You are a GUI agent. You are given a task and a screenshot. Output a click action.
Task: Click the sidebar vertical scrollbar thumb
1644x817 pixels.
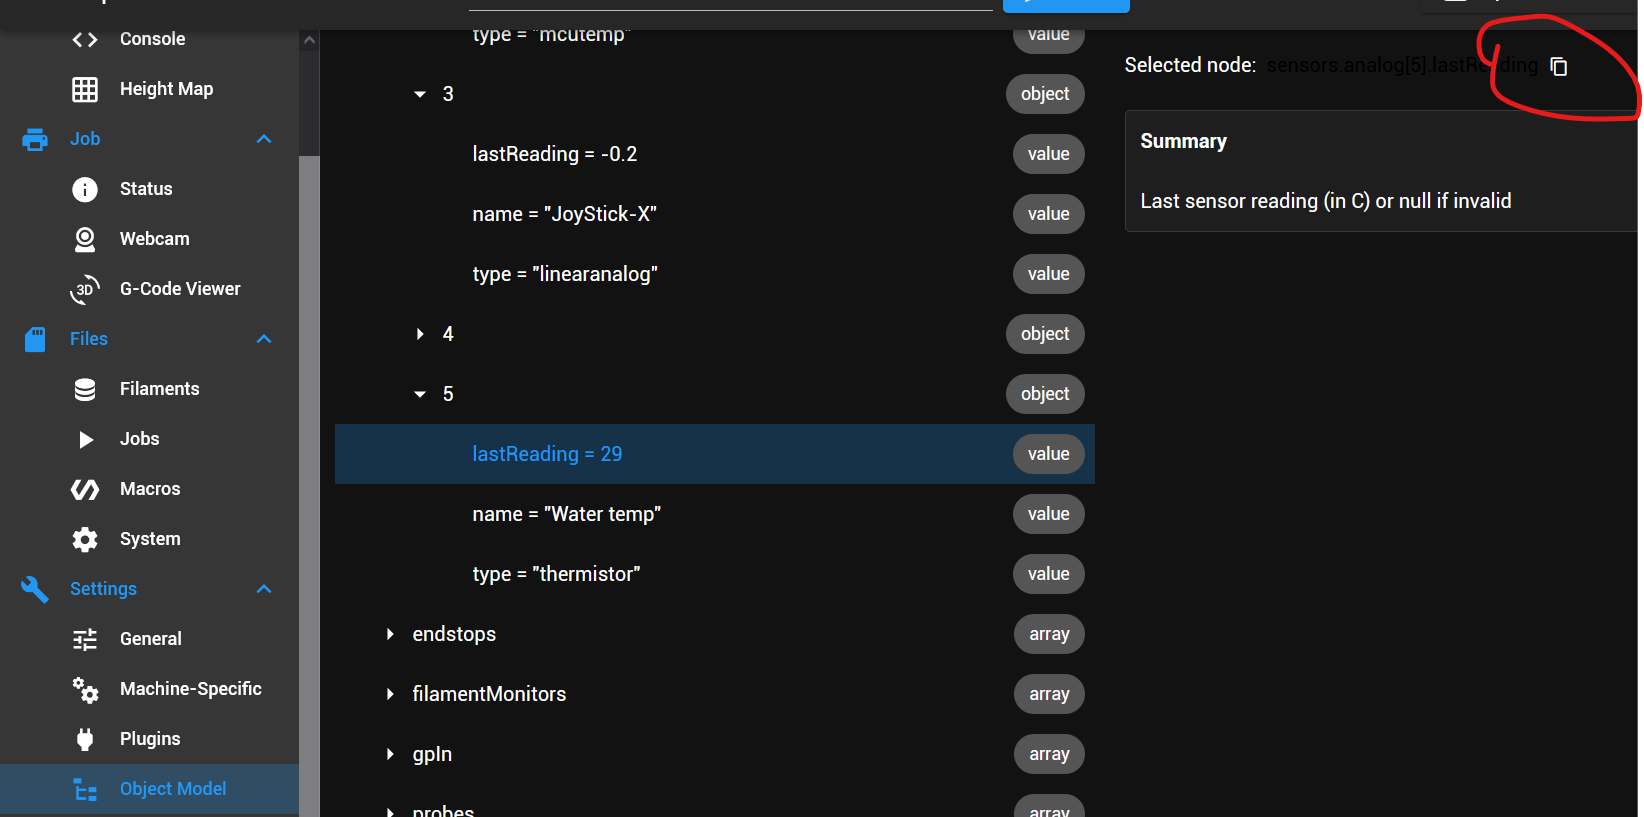click(x=309, y=486)
